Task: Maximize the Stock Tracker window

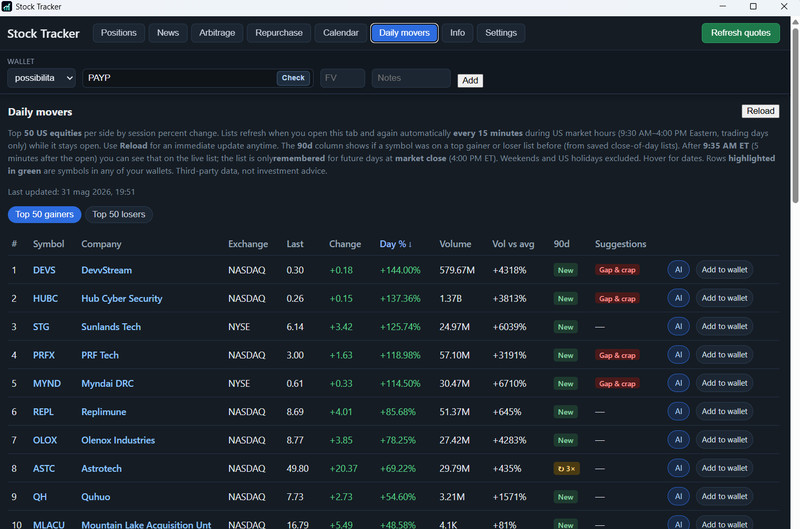Action: [x=753, y=7]
